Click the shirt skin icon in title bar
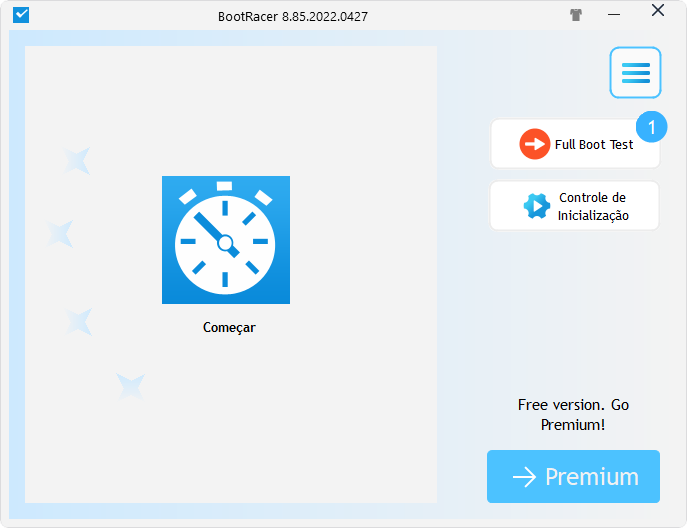Image resolution: width=687 pixels, height=528 pixels. 576,15
